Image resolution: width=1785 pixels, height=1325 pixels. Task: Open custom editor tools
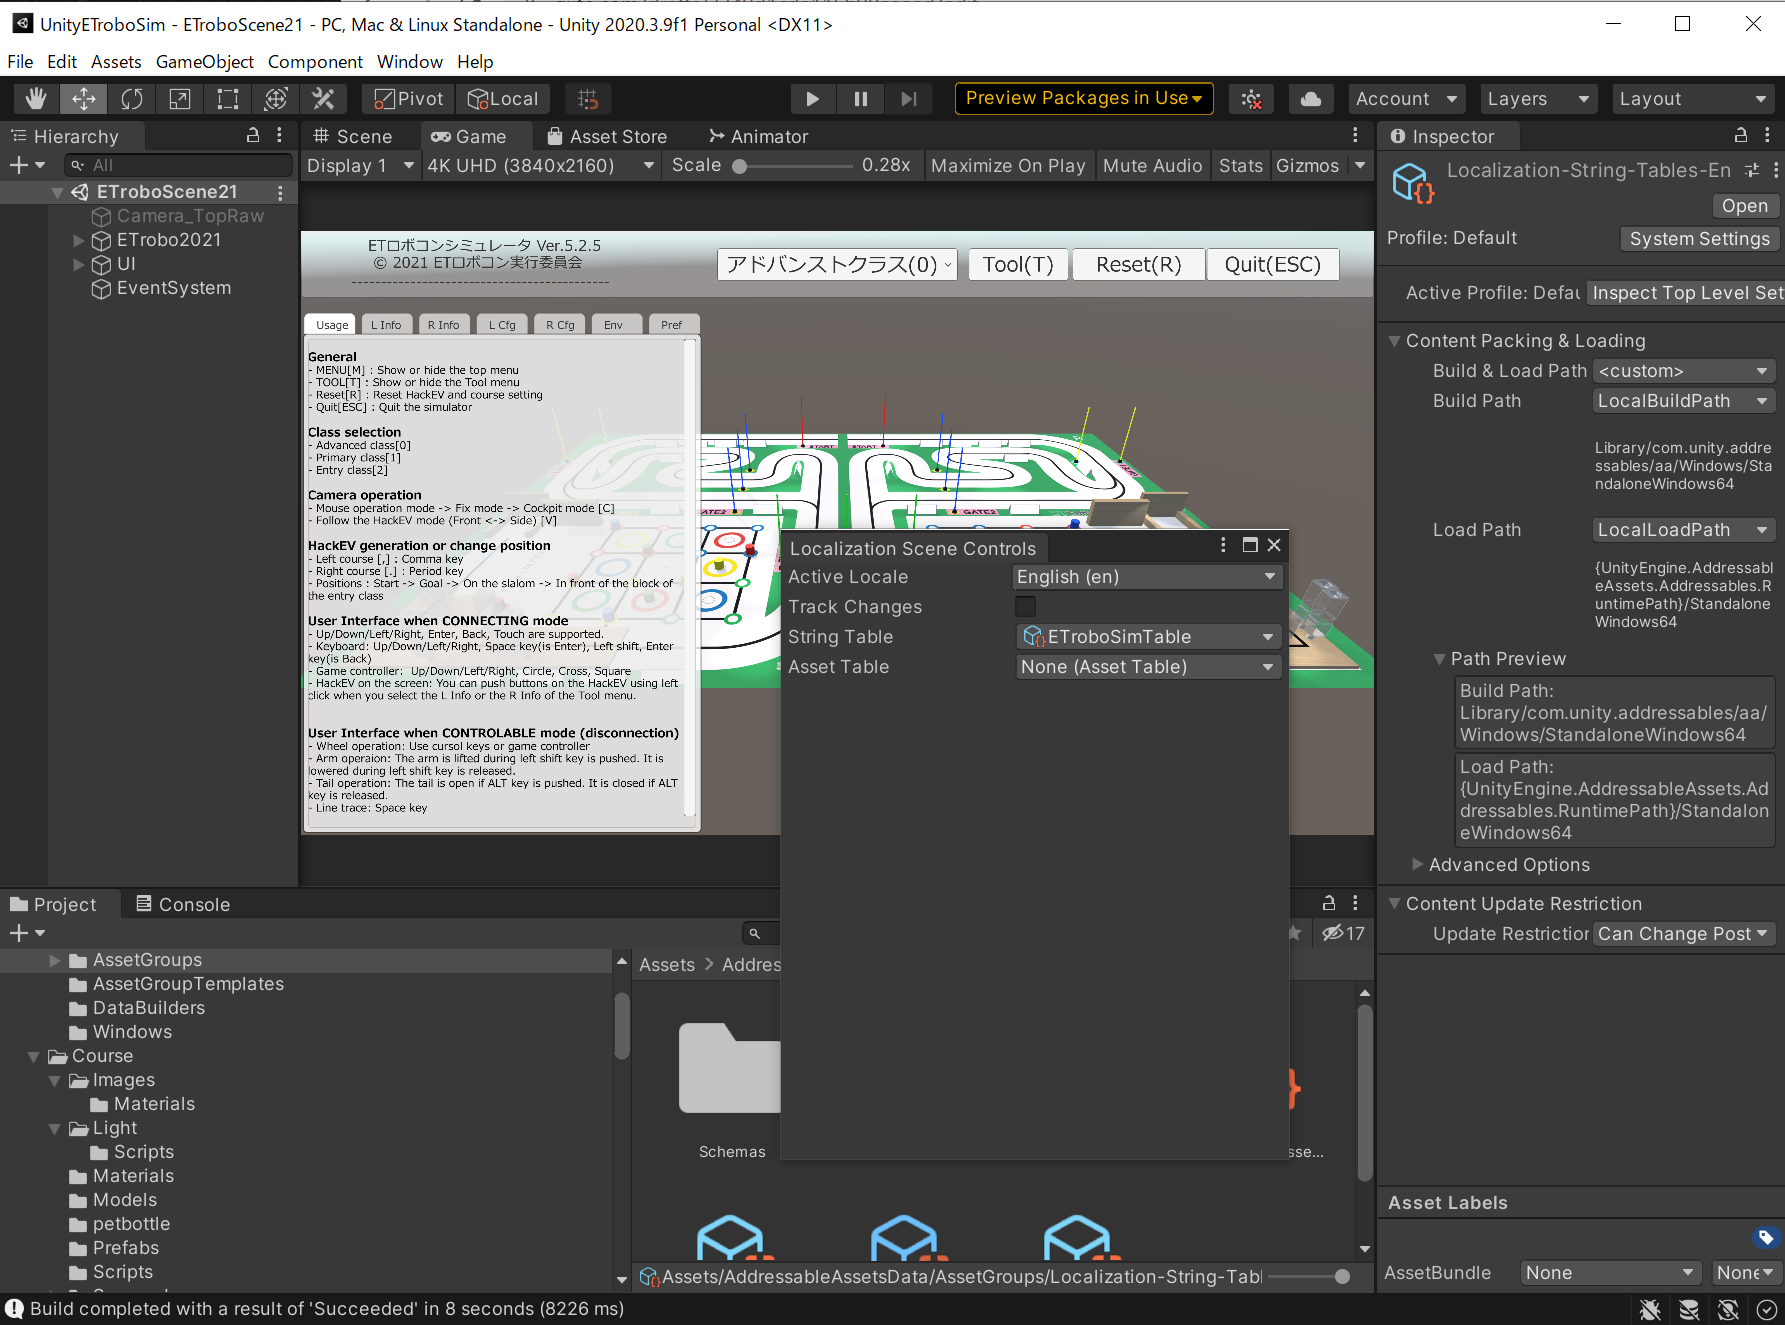(323, 99)
